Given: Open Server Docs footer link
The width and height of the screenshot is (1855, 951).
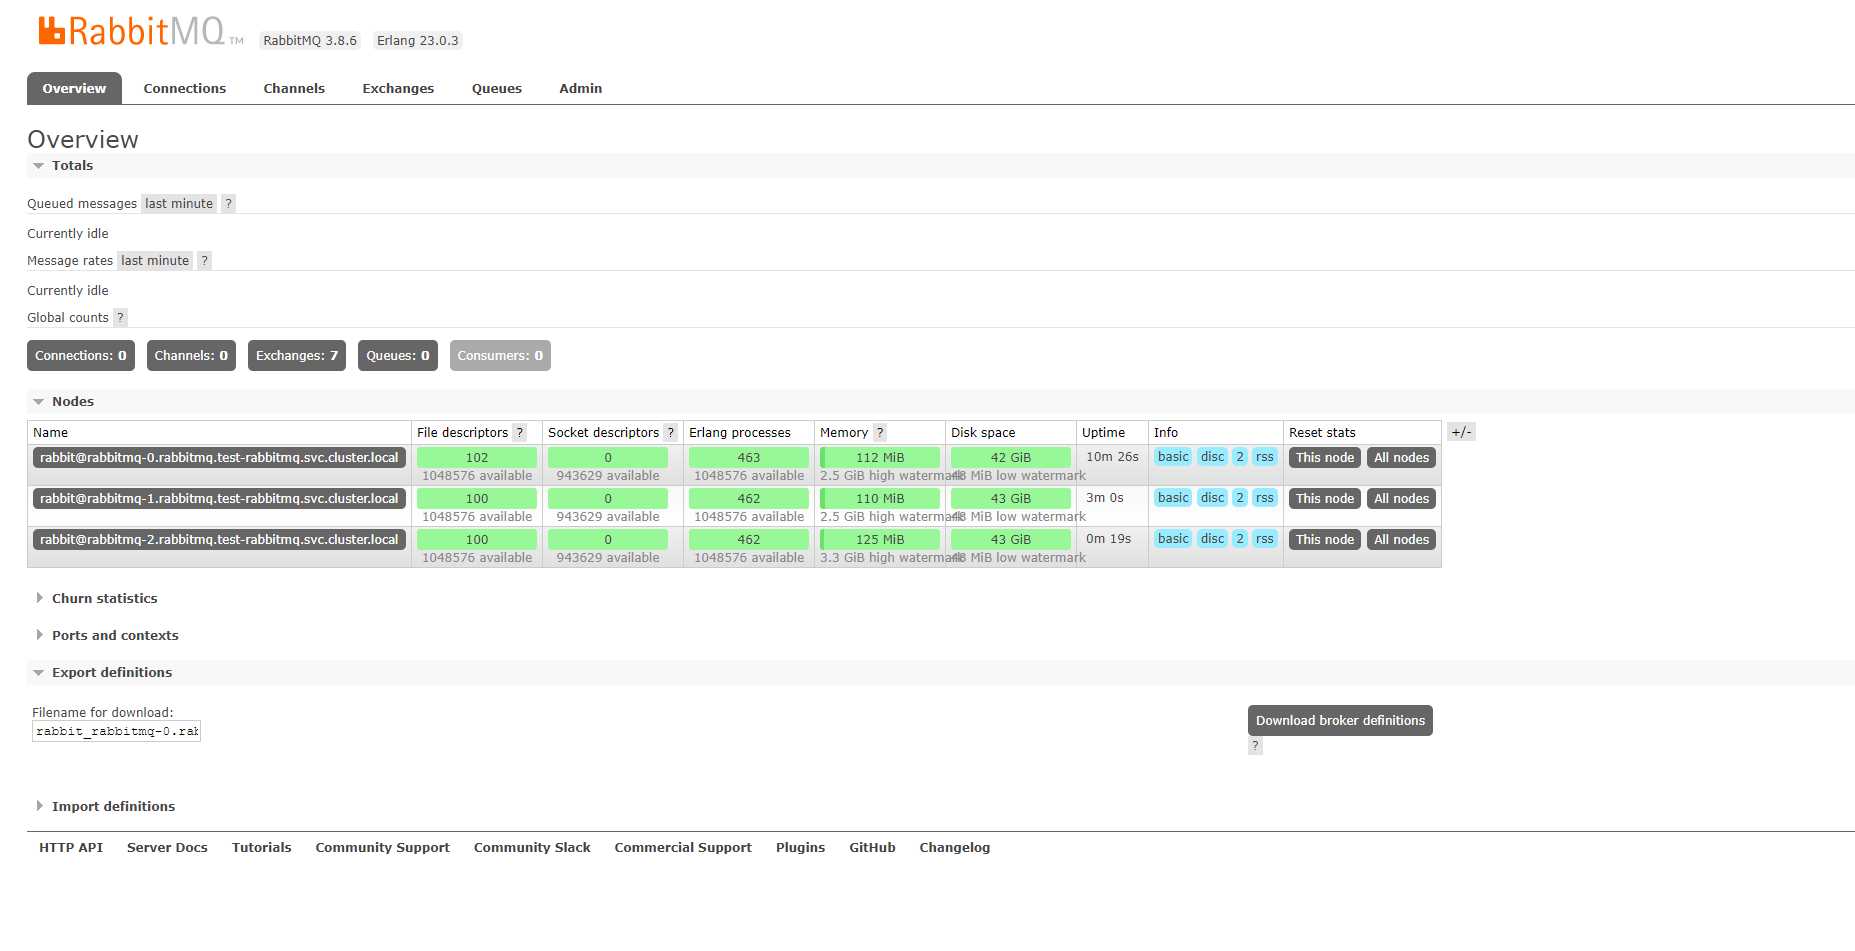Looking at the screenshot, I should [x=167, y=848].
